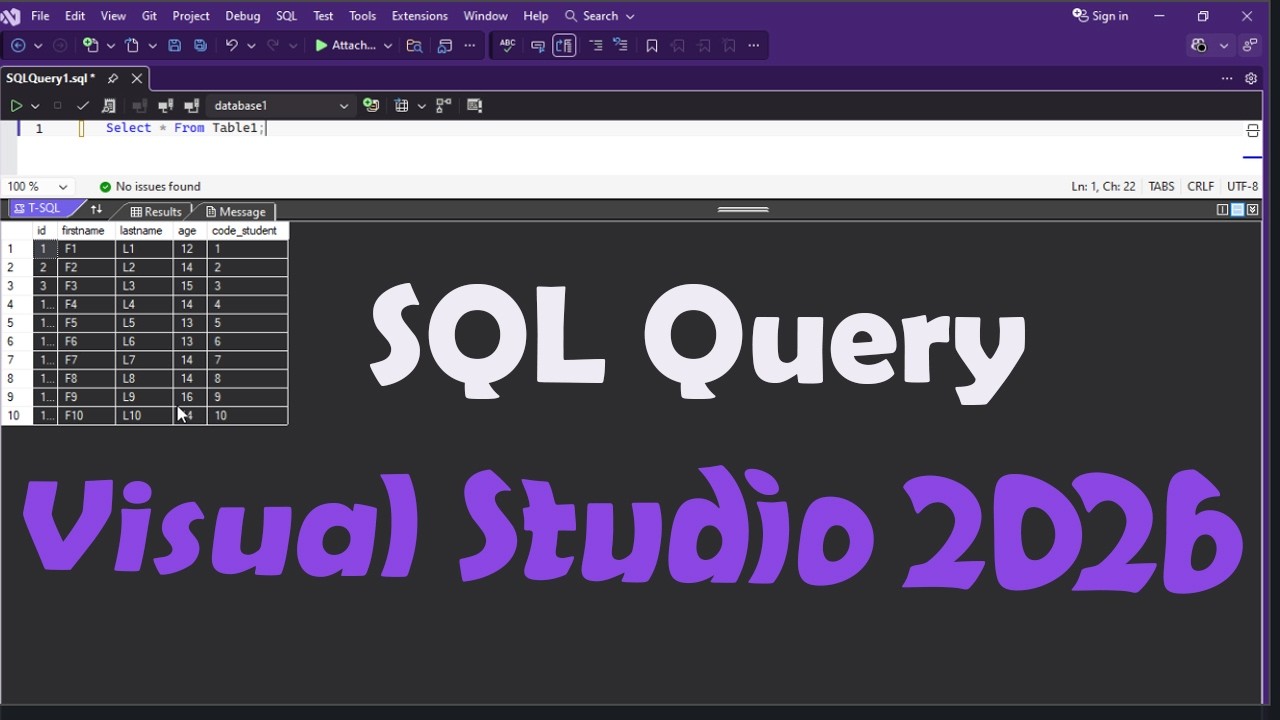Screen dimensions: 1280x720
Task: Click the cell containing F10
Action: coord(86,415)
